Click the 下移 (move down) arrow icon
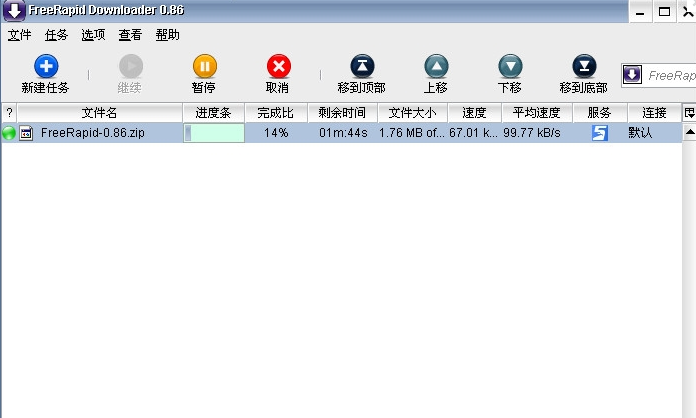This screenshot has height=418, width=696. click(510, 67)
